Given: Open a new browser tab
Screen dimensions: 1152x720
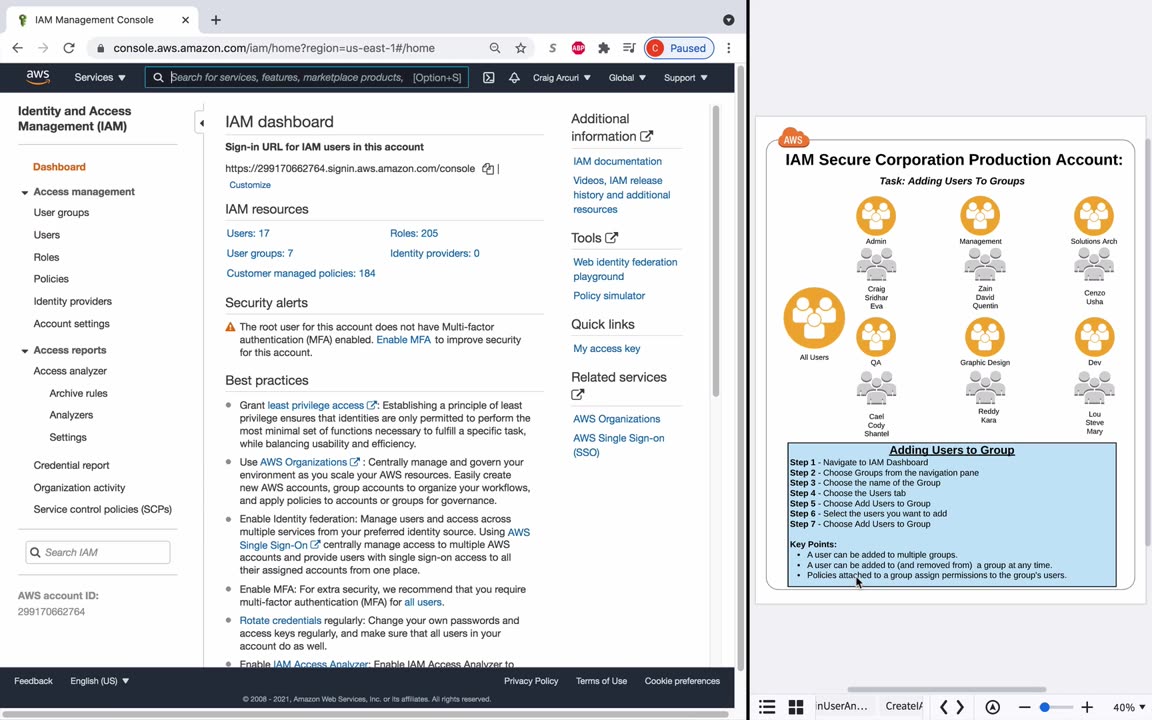Looking at the screenshot, I should point(215,20).
